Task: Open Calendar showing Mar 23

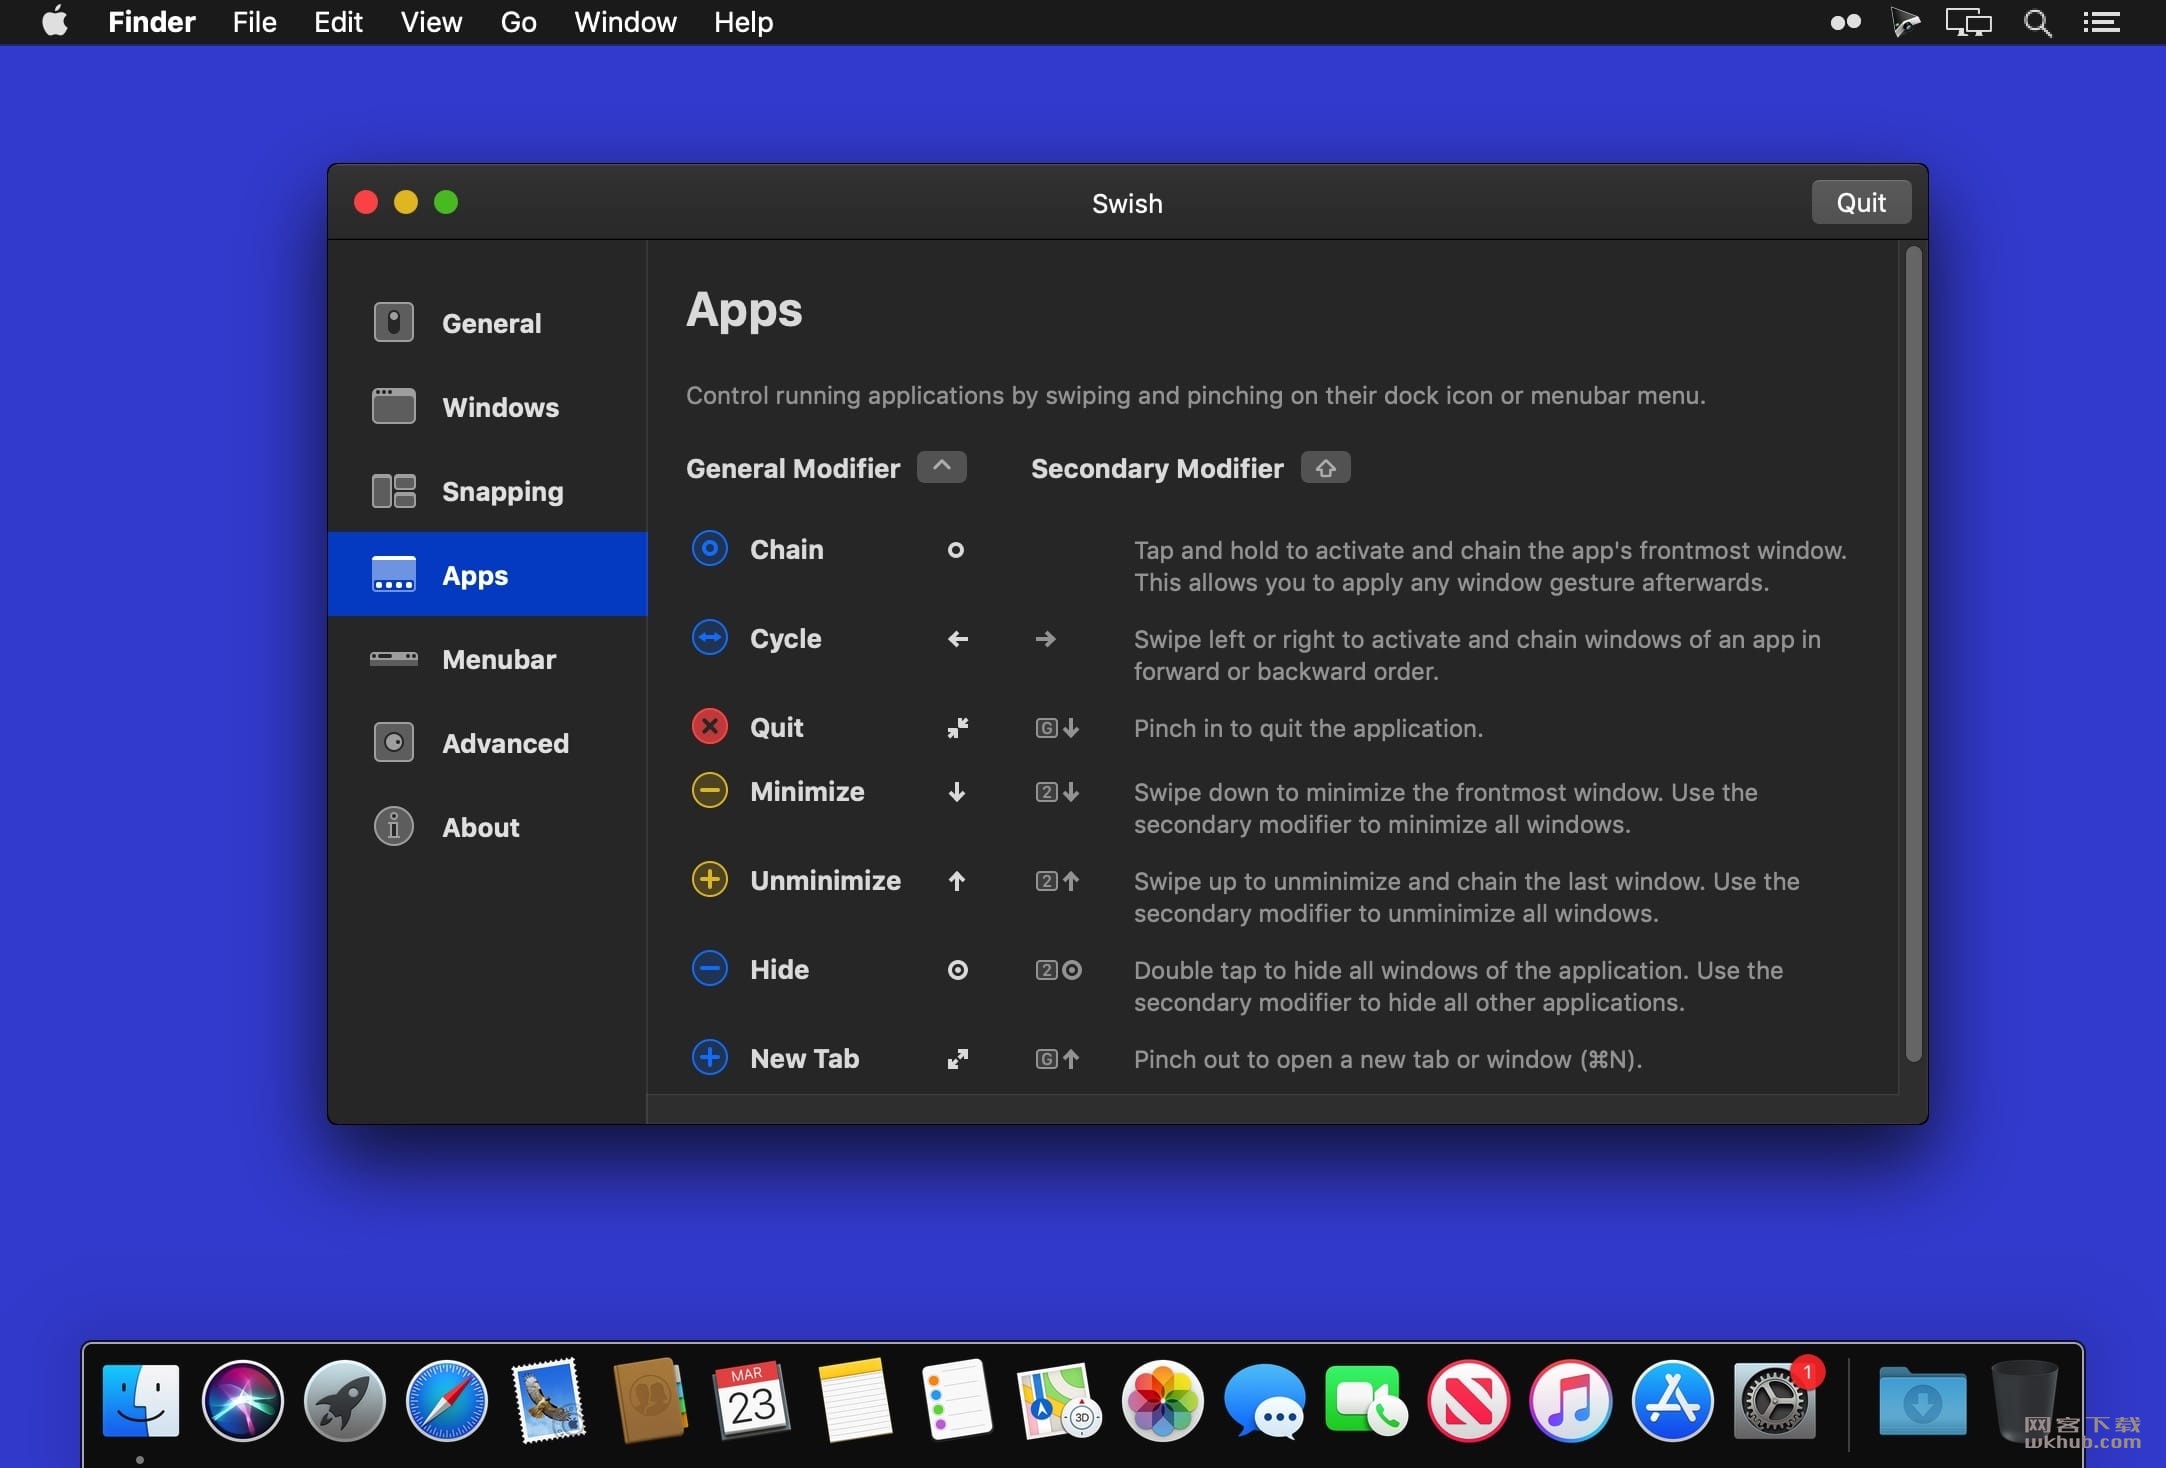Action: point(752,1400)
